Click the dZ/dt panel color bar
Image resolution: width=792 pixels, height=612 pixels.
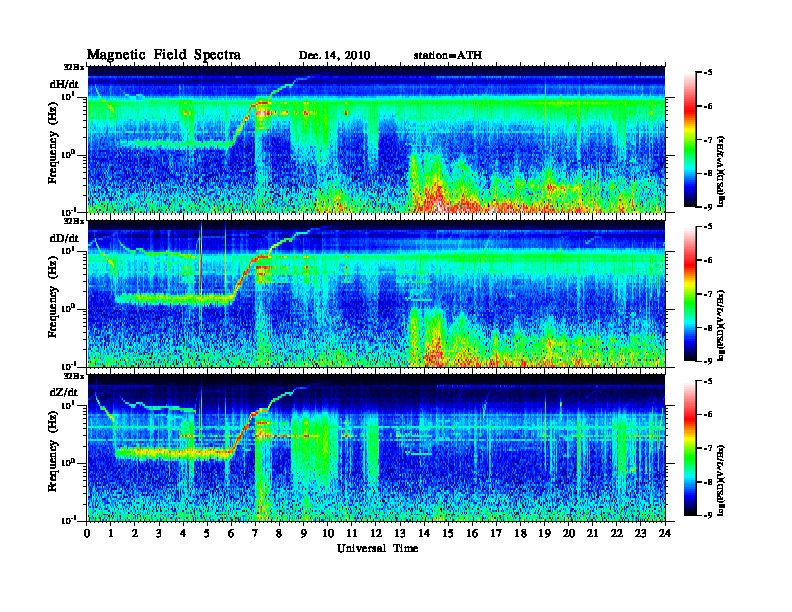(x=689, y=448)
